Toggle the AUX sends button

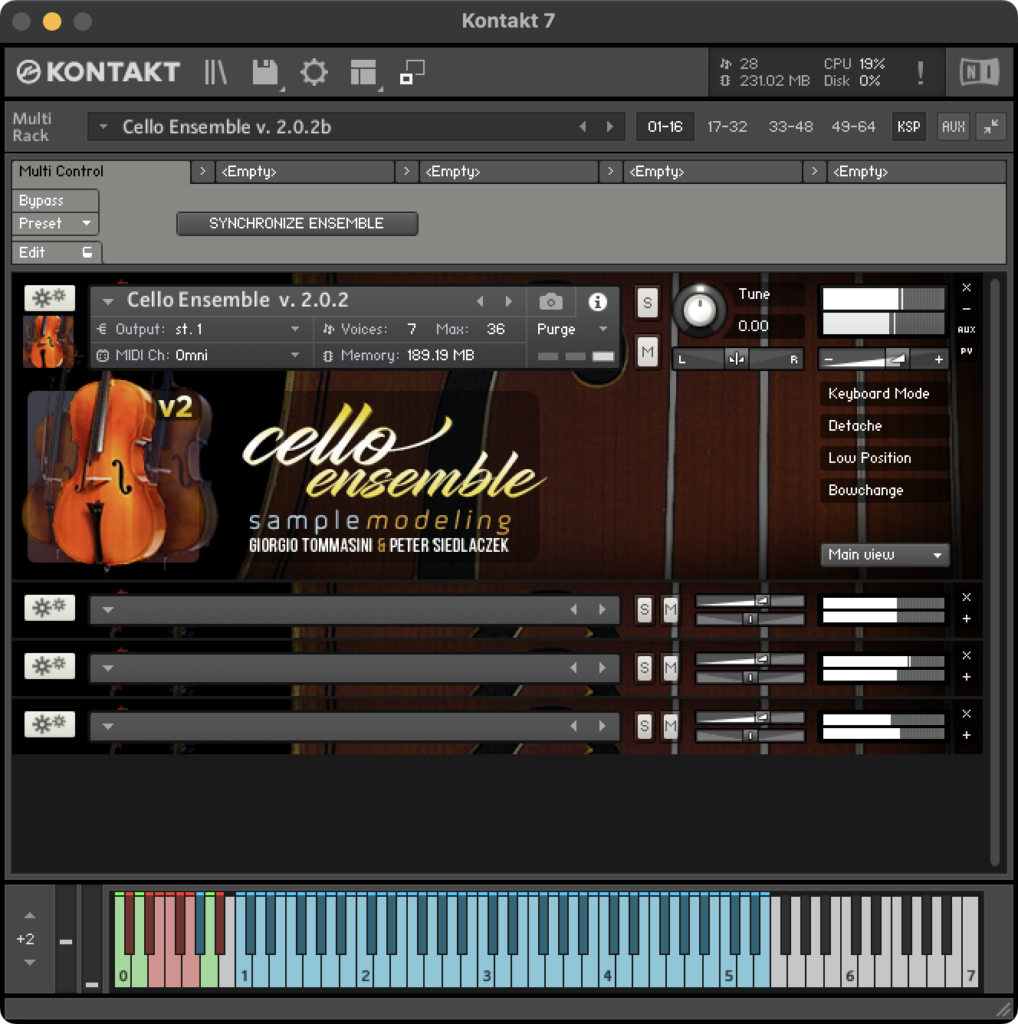click(x=953, y=127)
